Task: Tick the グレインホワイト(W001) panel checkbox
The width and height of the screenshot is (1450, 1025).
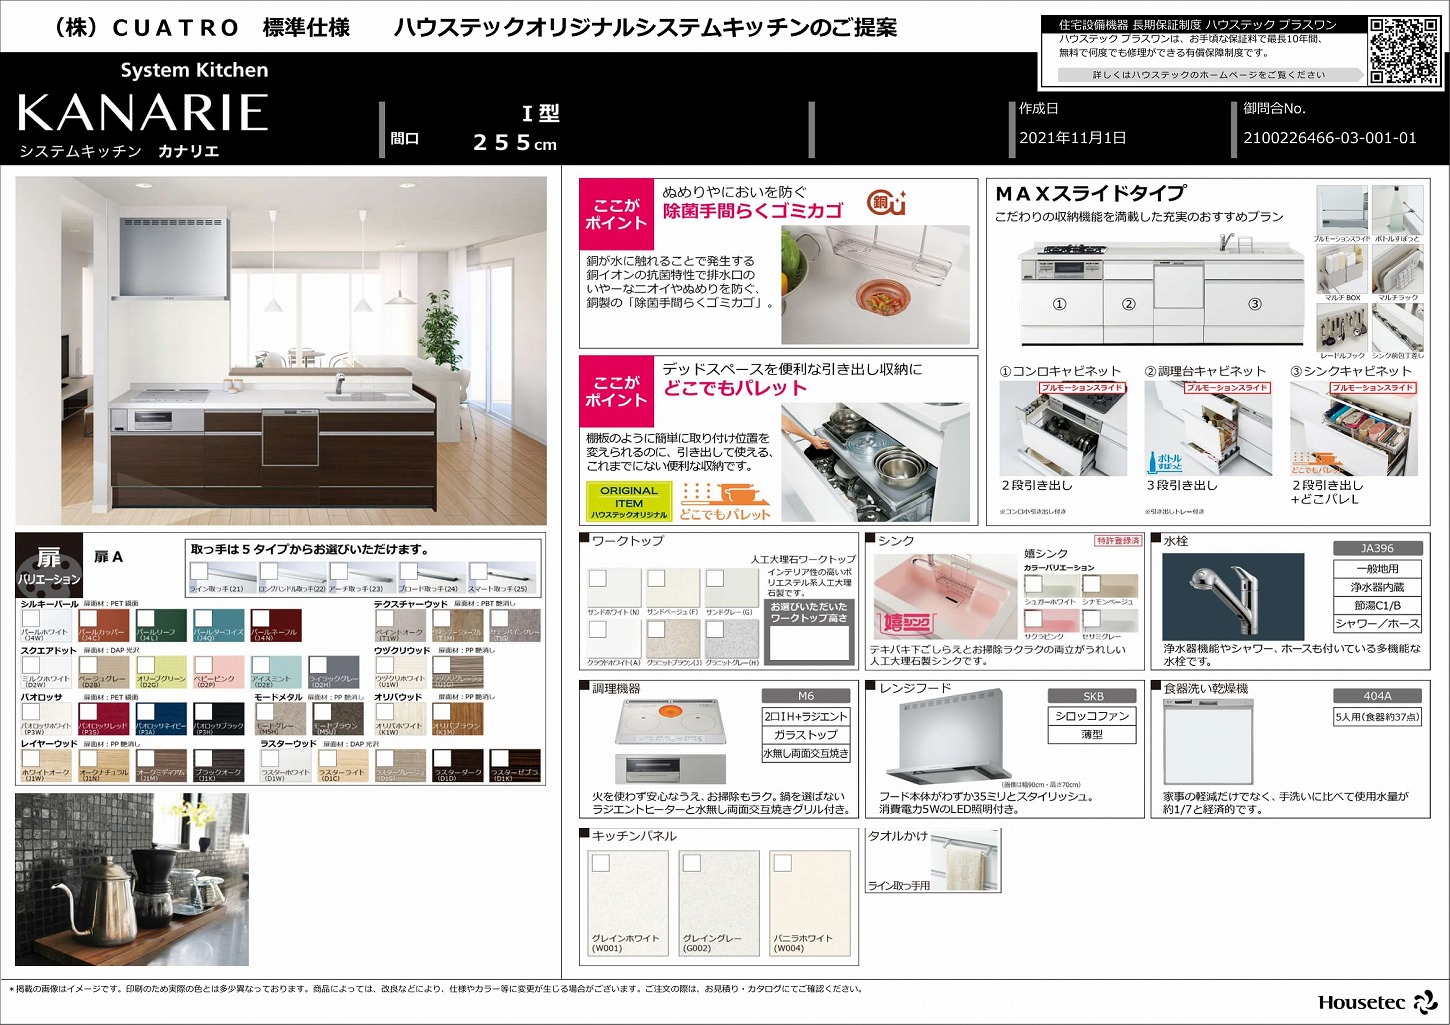Action: coord(601,863)
